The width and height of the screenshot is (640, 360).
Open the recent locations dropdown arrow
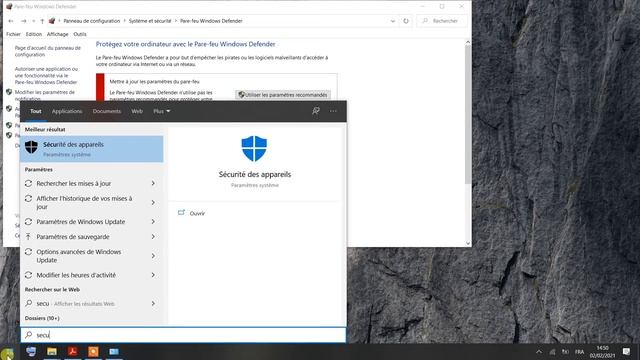[x=33, y=21]
